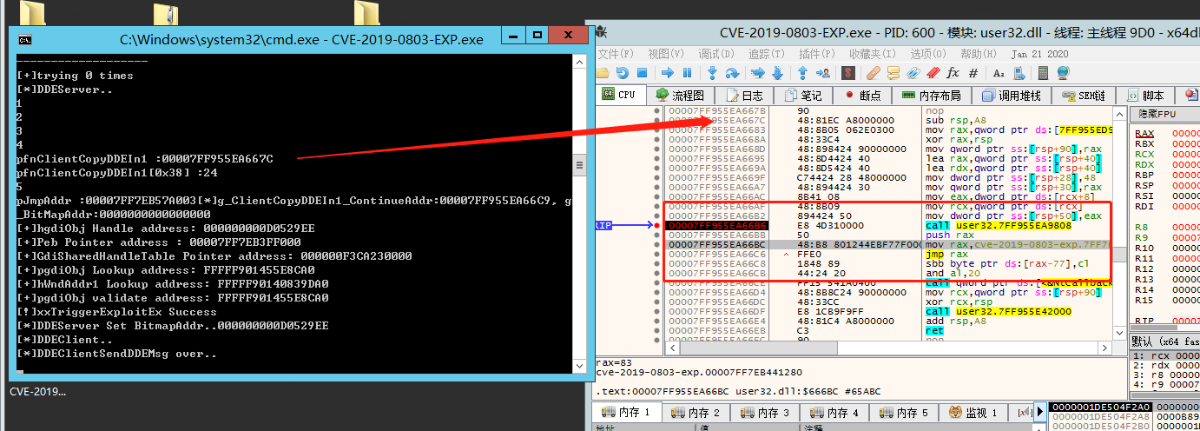This screenshot has width=1200, height=431.
Task: Switch to the 调用堆栈 call stack tab
Action: (x=1010, y=95)
